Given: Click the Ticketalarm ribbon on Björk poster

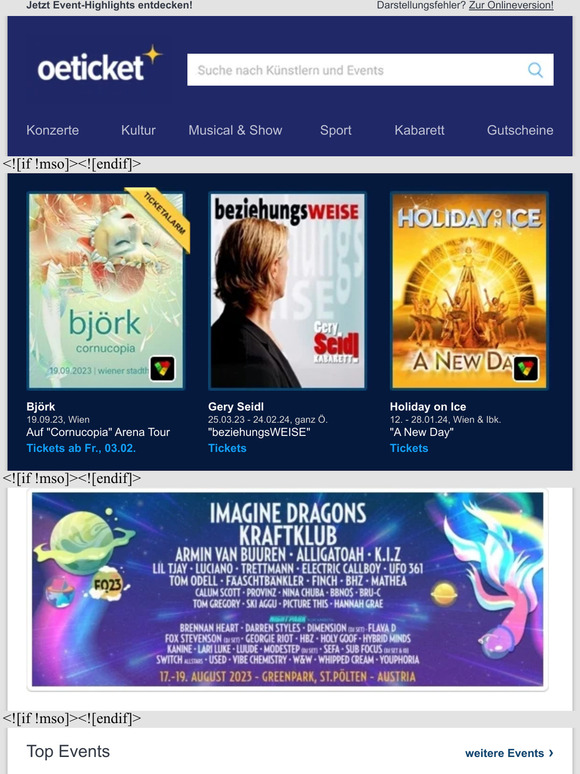Looking at the screenshot, I should [159, 218].
